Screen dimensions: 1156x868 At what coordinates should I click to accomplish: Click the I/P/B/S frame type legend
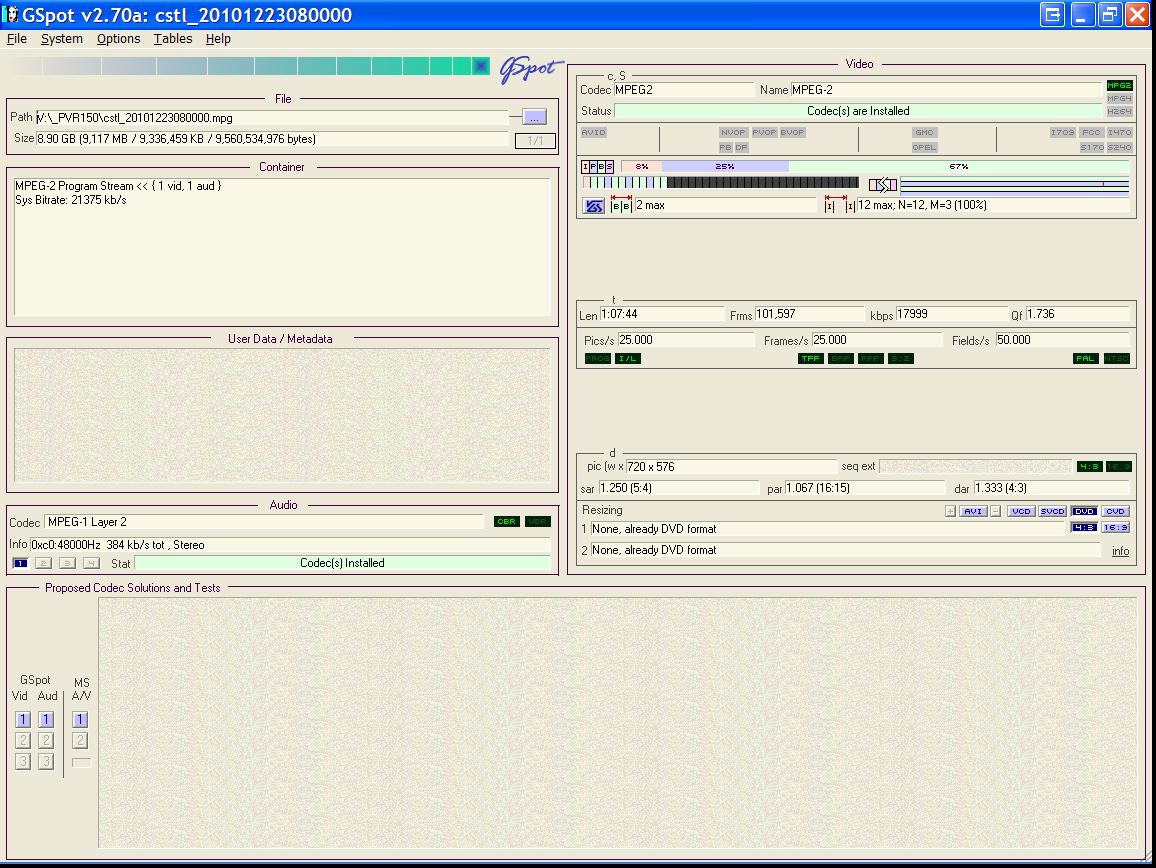598,167
